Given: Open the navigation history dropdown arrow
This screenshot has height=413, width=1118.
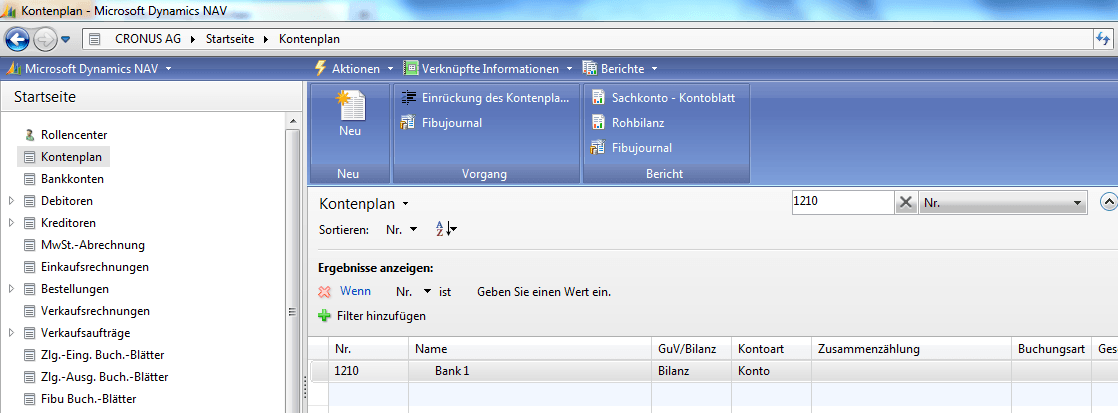Looking at the screenshot, I should pyautogui.click(x=66, y=39).
